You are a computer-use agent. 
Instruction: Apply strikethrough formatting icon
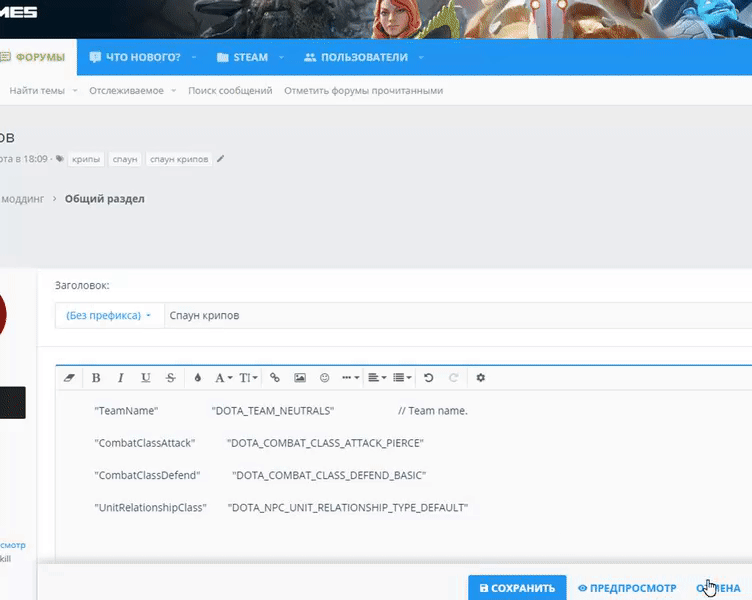(171, 378)
